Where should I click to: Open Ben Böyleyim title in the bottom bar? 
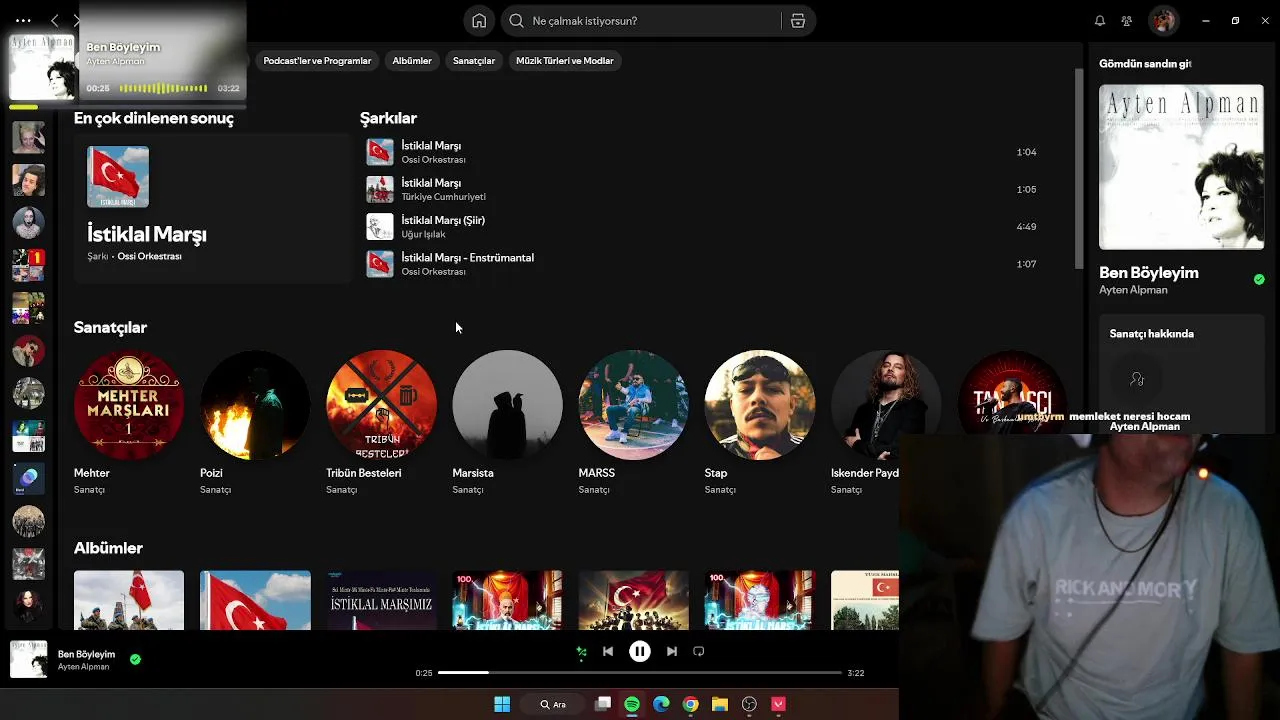(86, 654)
